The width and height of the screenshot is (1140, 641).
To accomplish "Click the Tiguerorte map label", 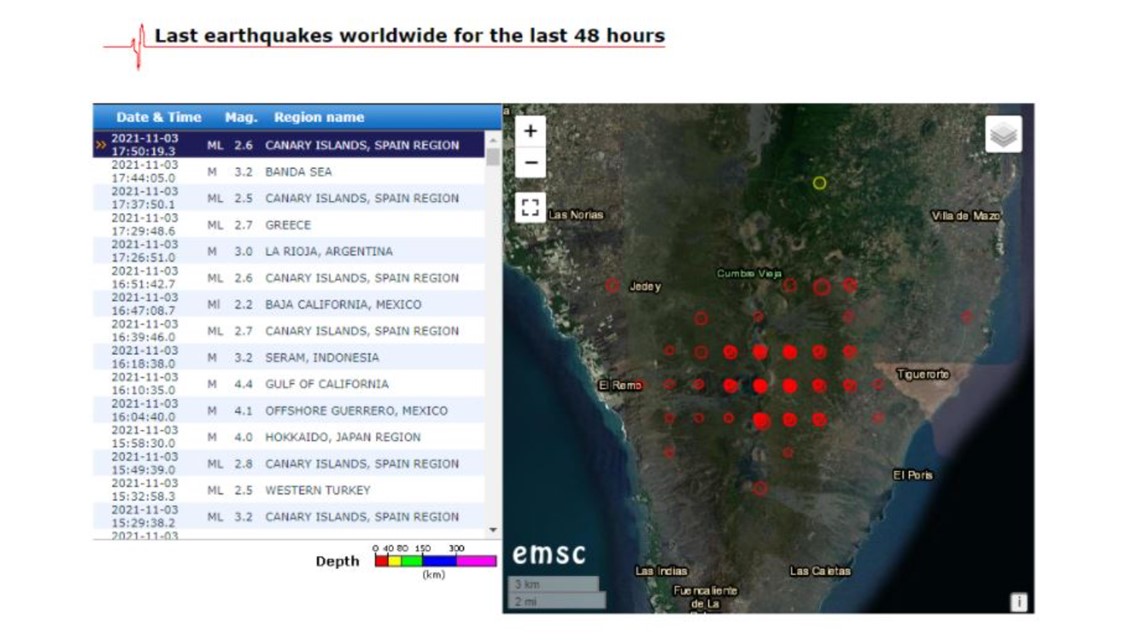I will coord(923,374).
